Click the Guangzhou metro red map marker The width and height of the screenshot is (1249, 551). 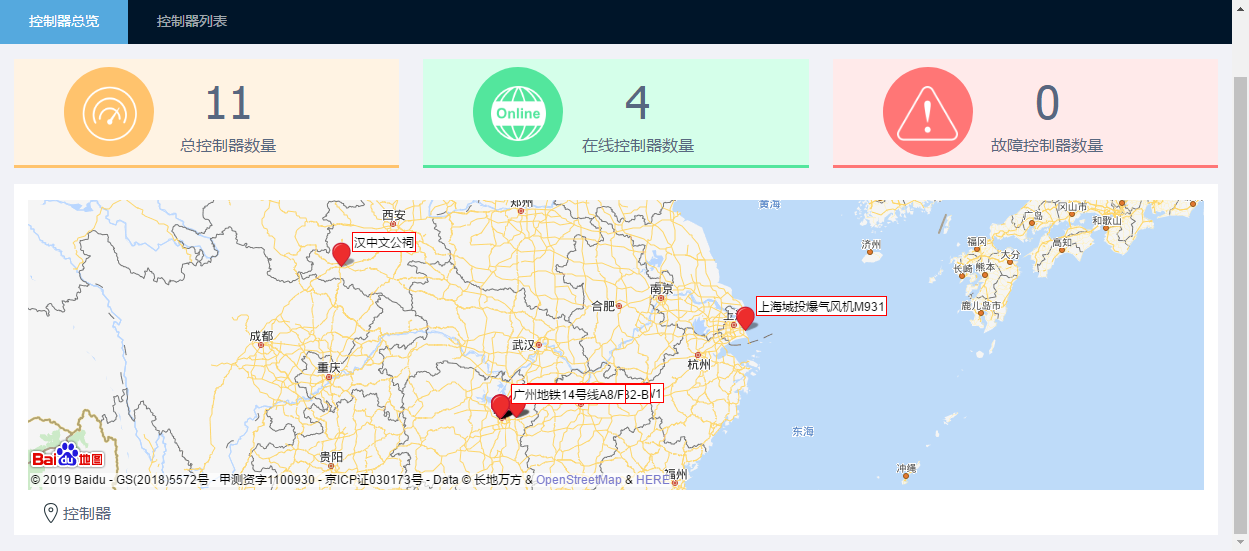point(501,406)
